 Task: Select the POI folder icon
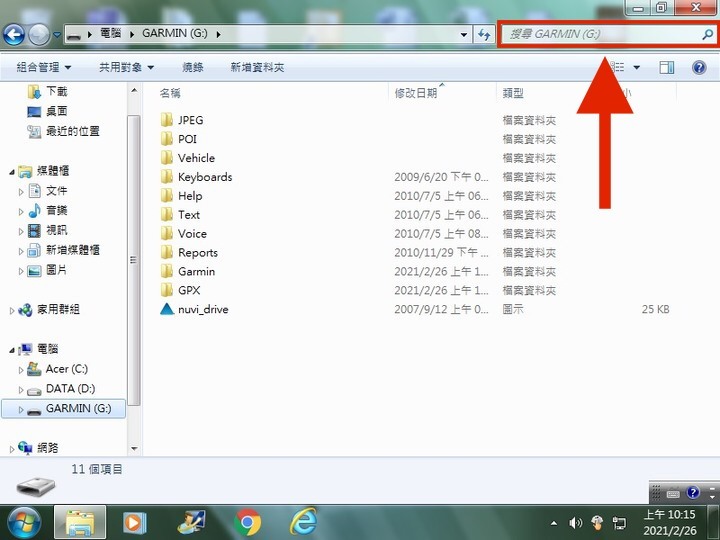coord(167,139)
